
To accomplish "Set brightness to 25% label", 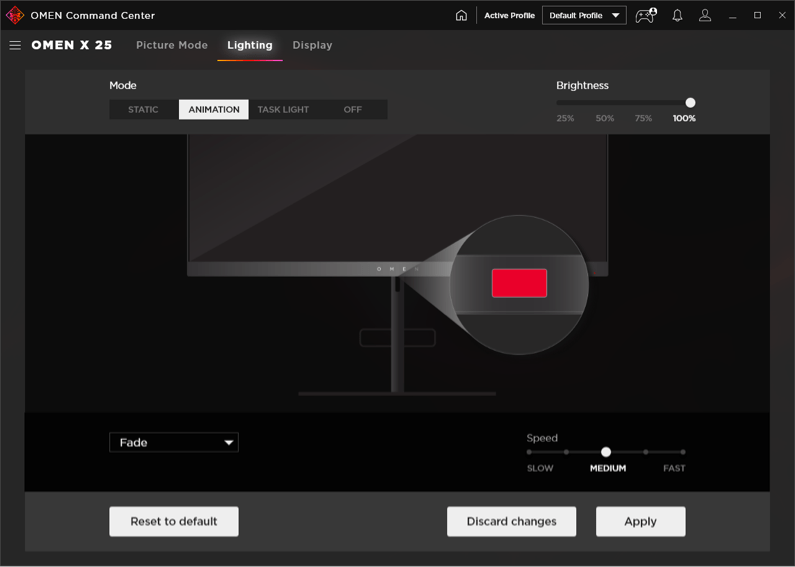I will coord(565,118).
